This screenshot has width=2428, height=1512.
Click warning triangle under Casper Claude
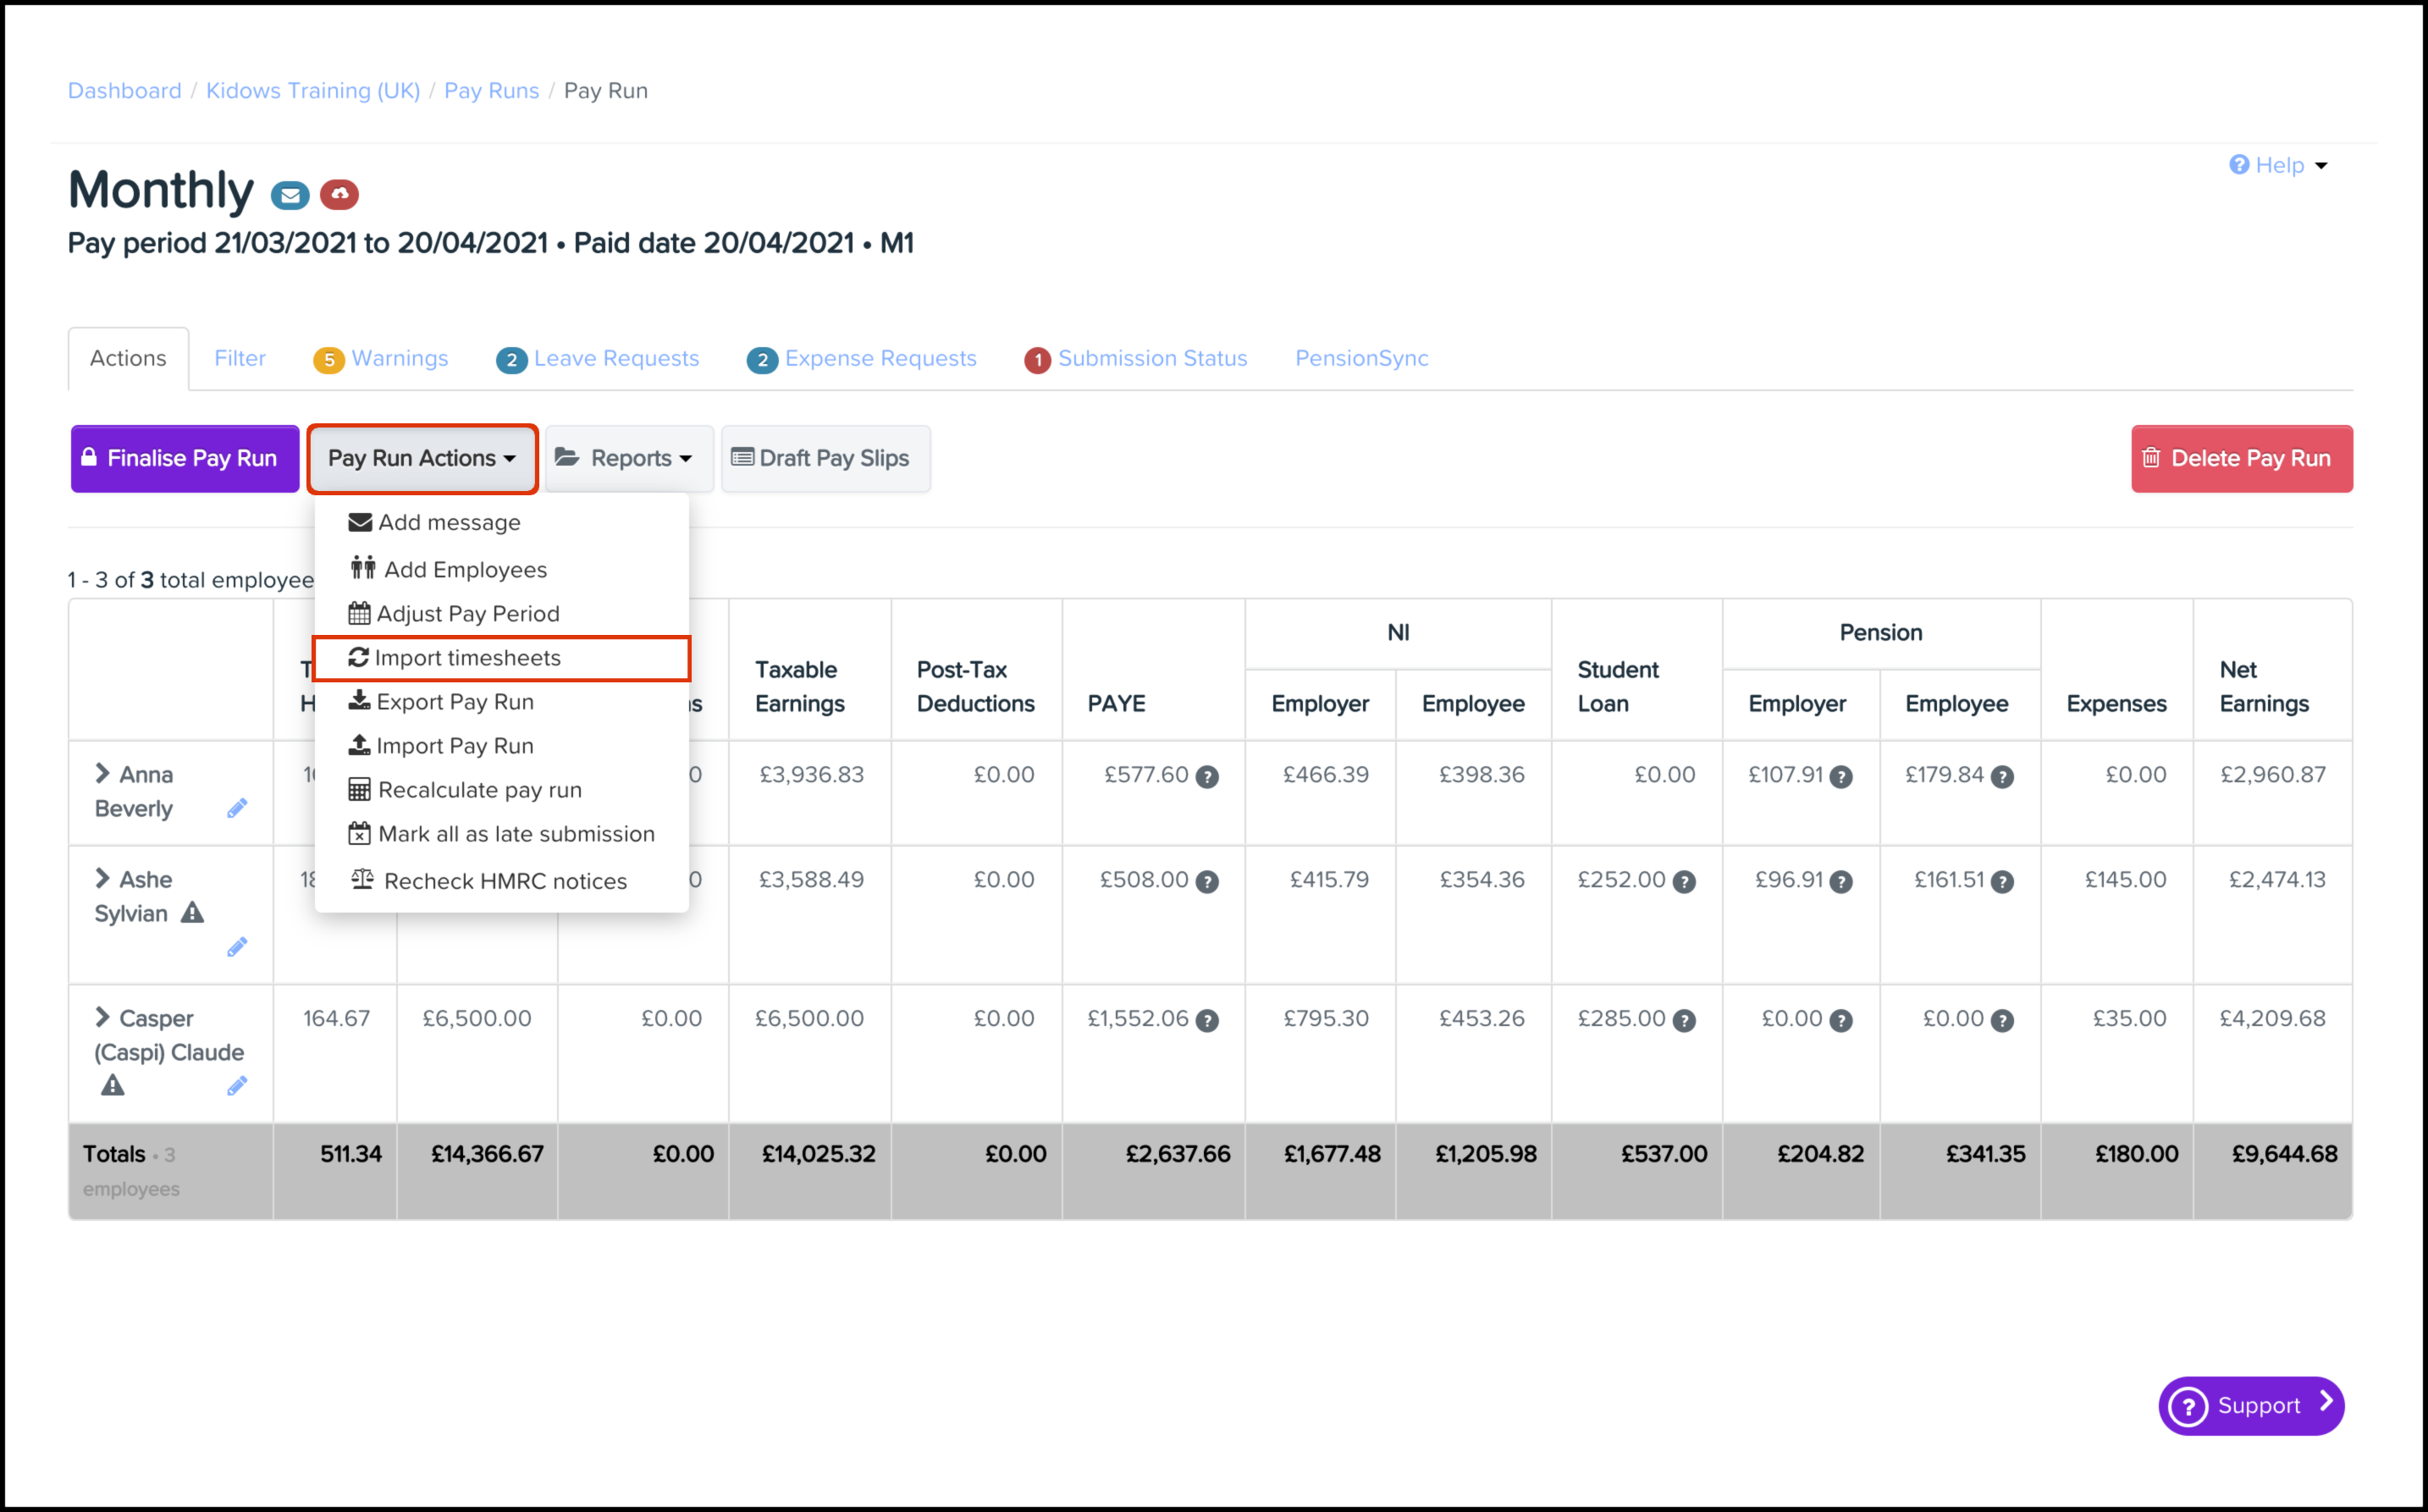pyautogui.click(x=113, y=1086)
